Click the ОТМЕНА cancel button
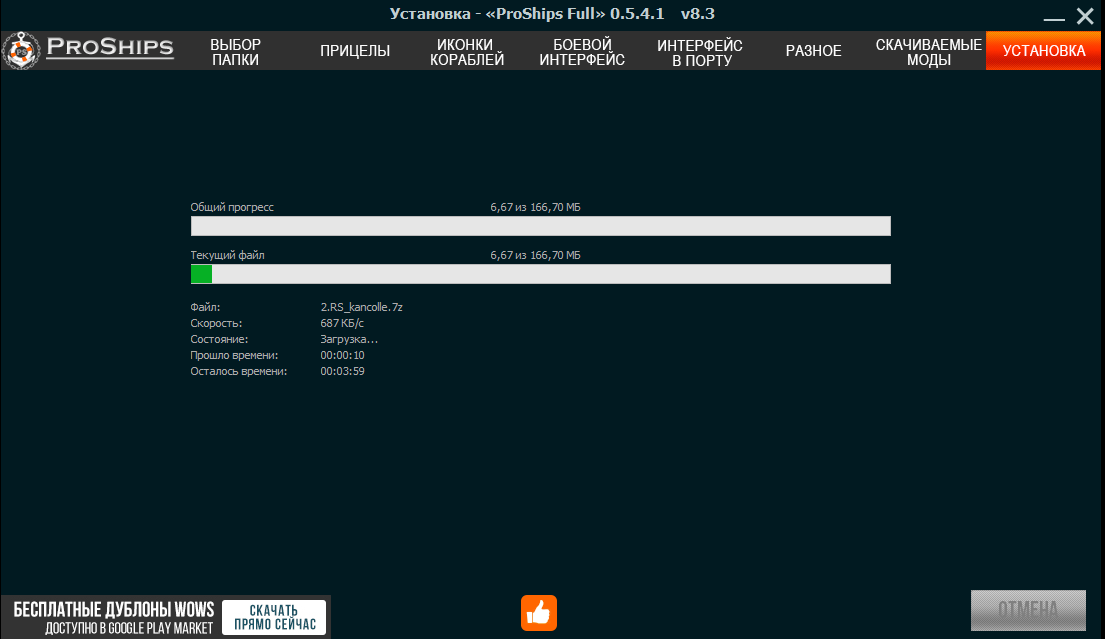 [x=1028, y=610]
